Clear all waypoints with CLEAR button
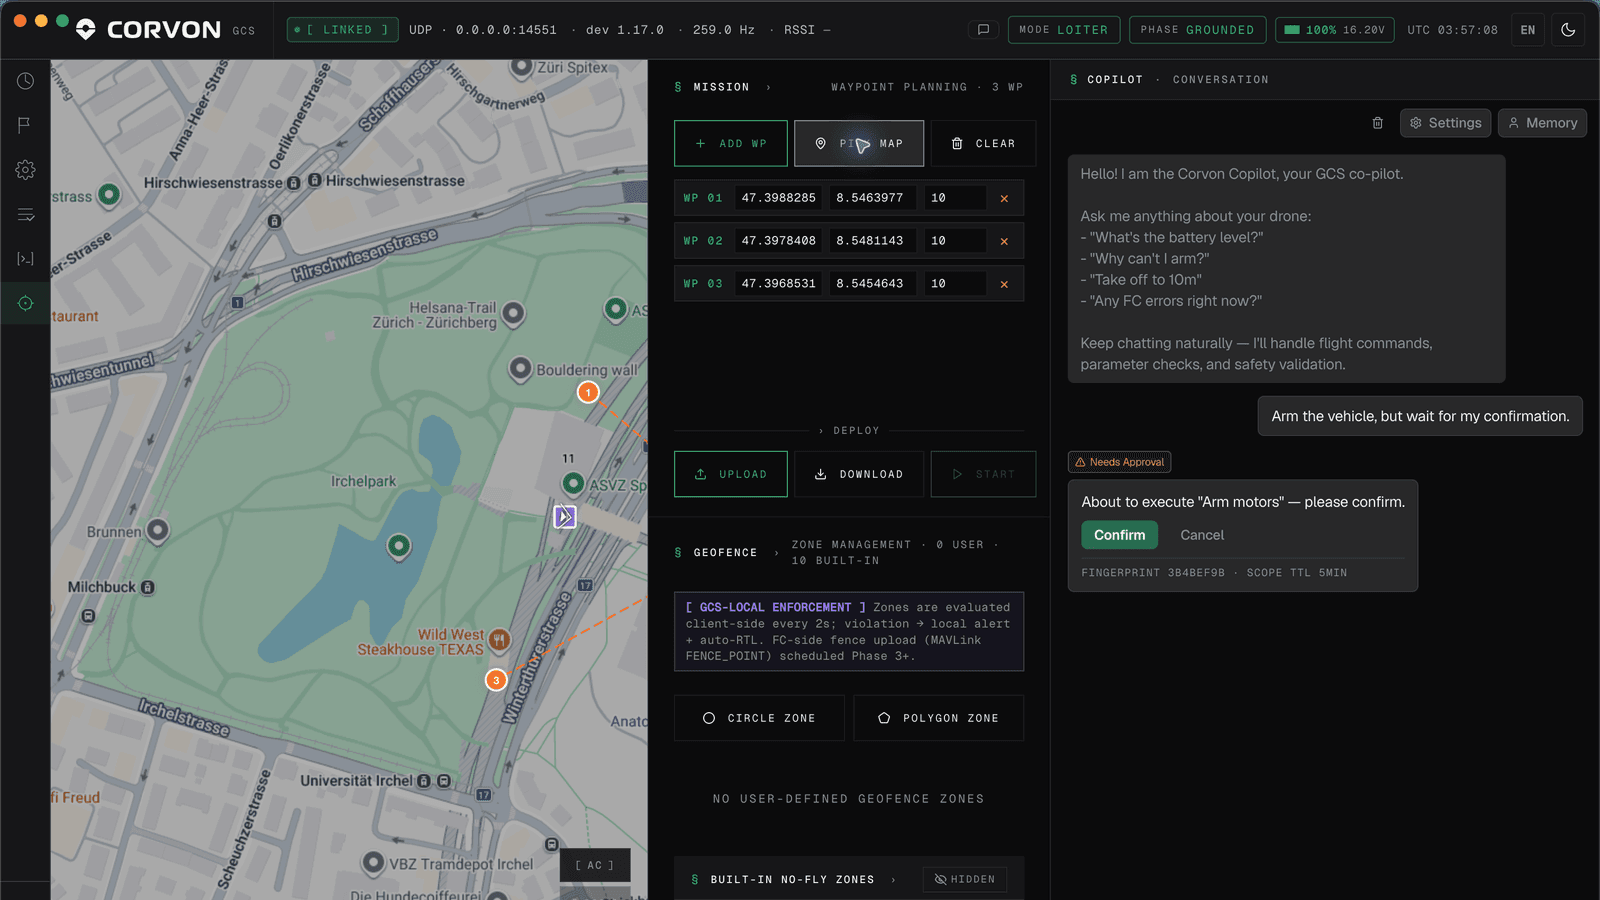Screen dimensions: 1600x900 (983, 143)
